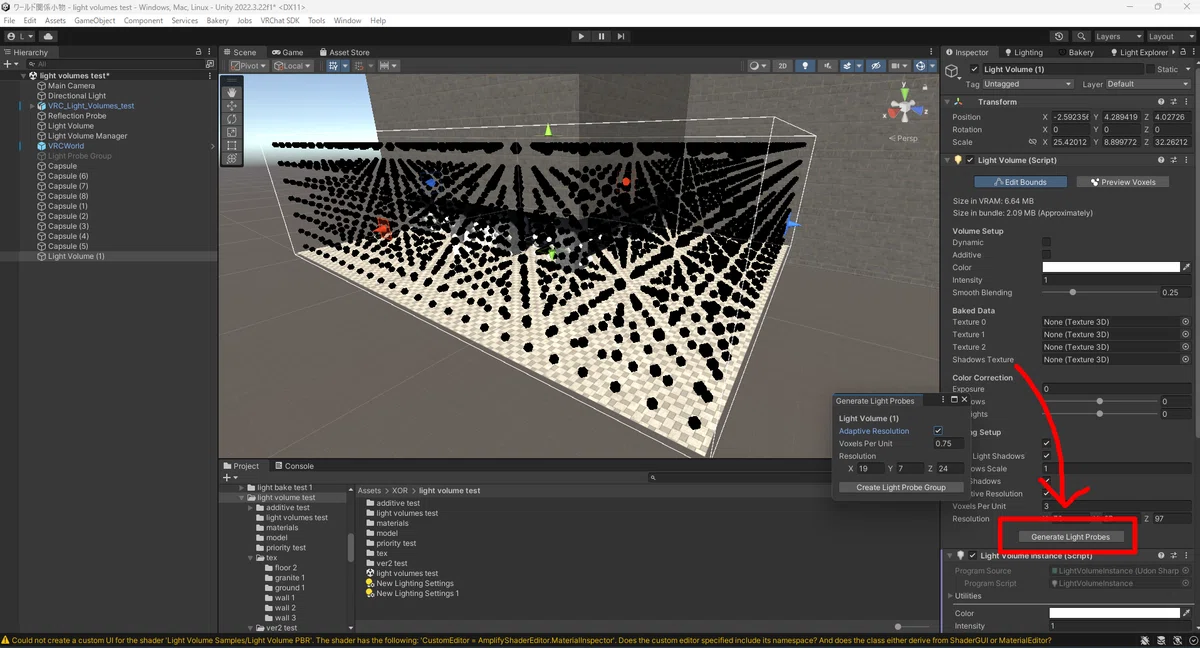
Task: Toggle Light Volume (Script) enabled checkbox
Action: (x=969, y=160)
